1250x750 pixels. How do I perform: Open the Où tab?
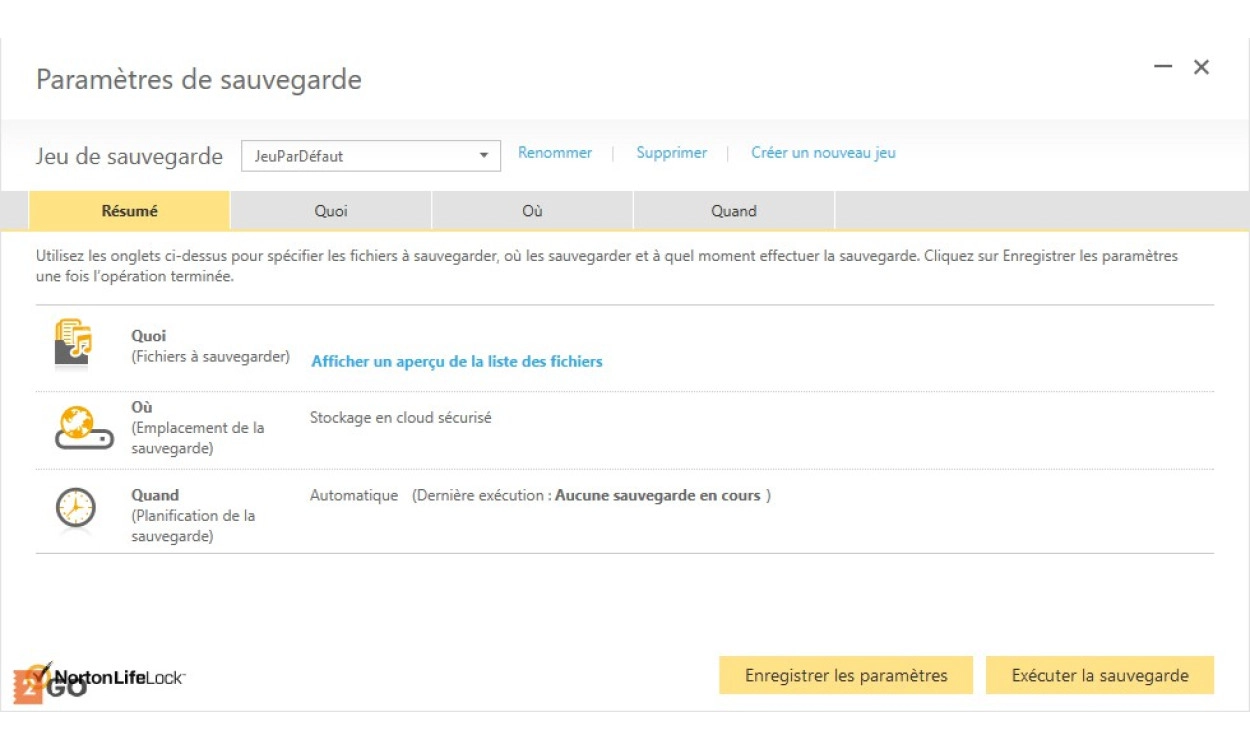[x=532, y=211]
